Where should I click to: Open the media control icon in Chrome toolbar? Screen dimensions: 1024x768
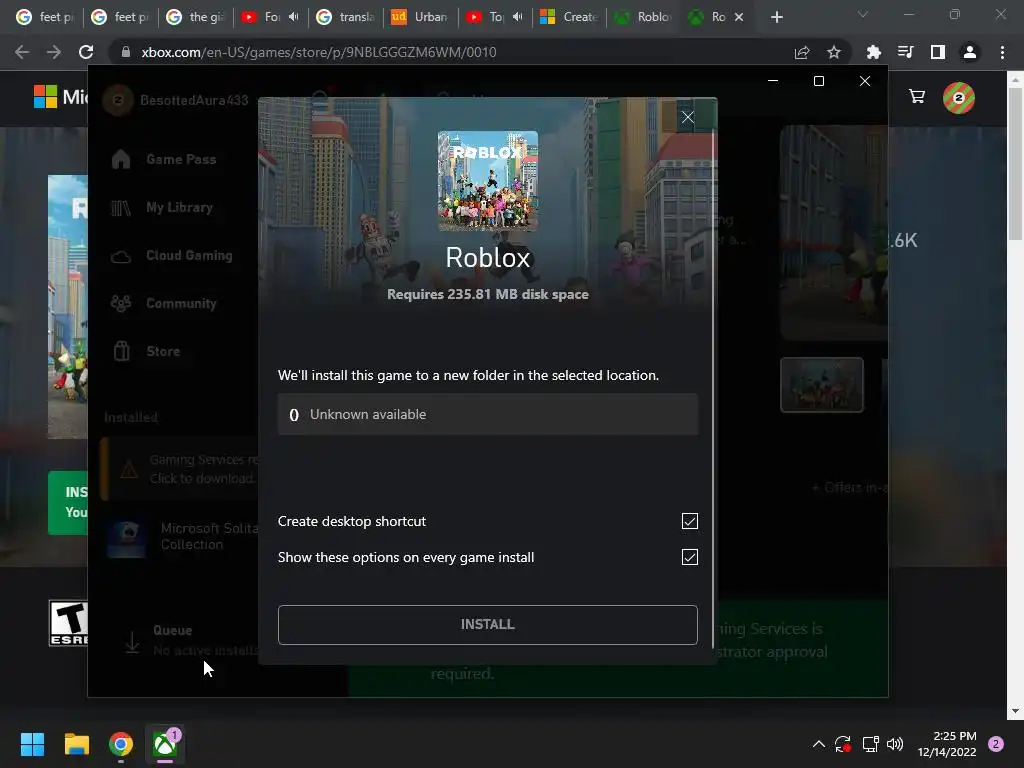(x=905, y=52)
